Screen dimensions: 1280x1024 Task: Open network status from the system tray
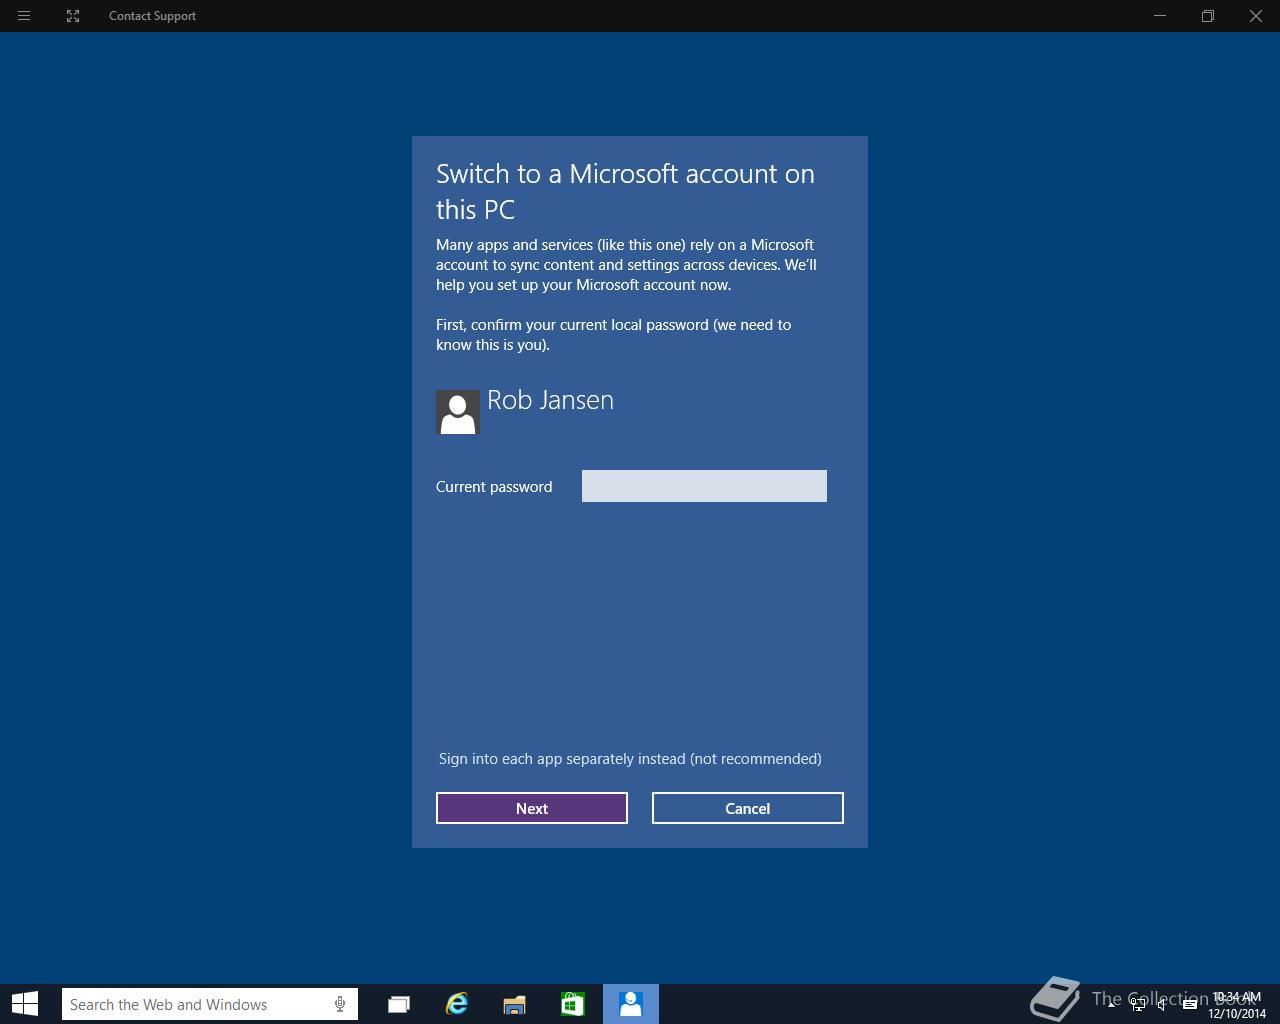tap(1138, 1005)
